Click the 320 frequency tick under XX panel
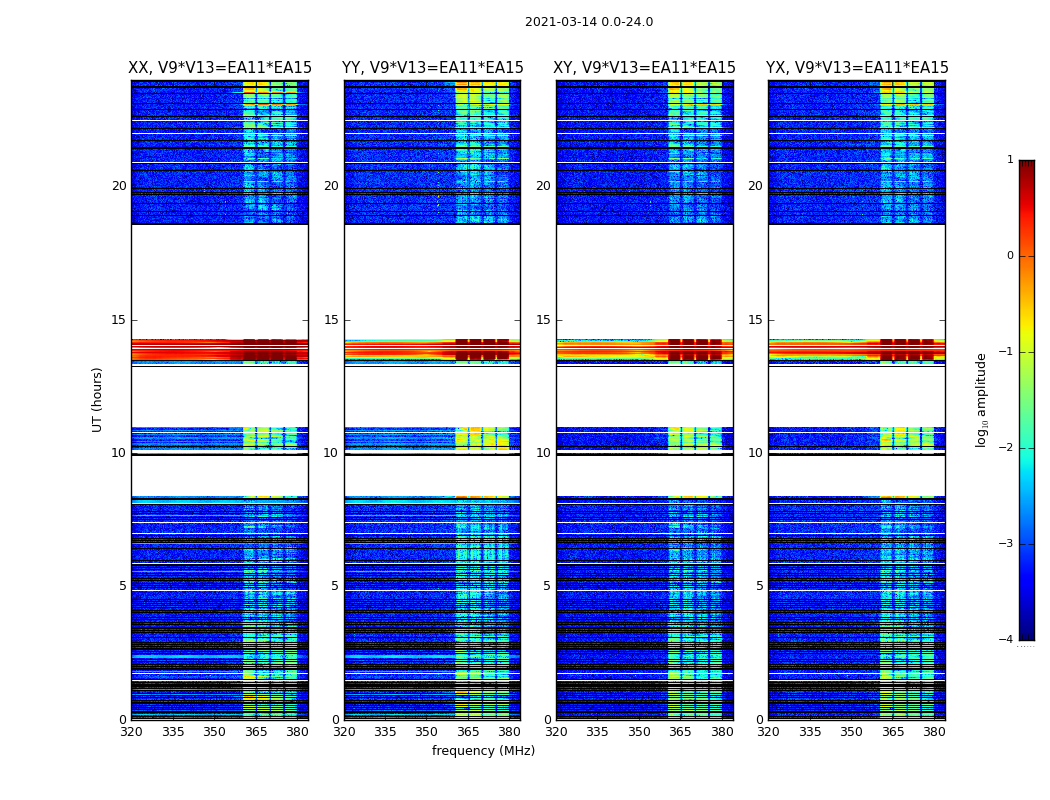The height and width of the screenshot is (800, 1050). [x=132, y=732]
